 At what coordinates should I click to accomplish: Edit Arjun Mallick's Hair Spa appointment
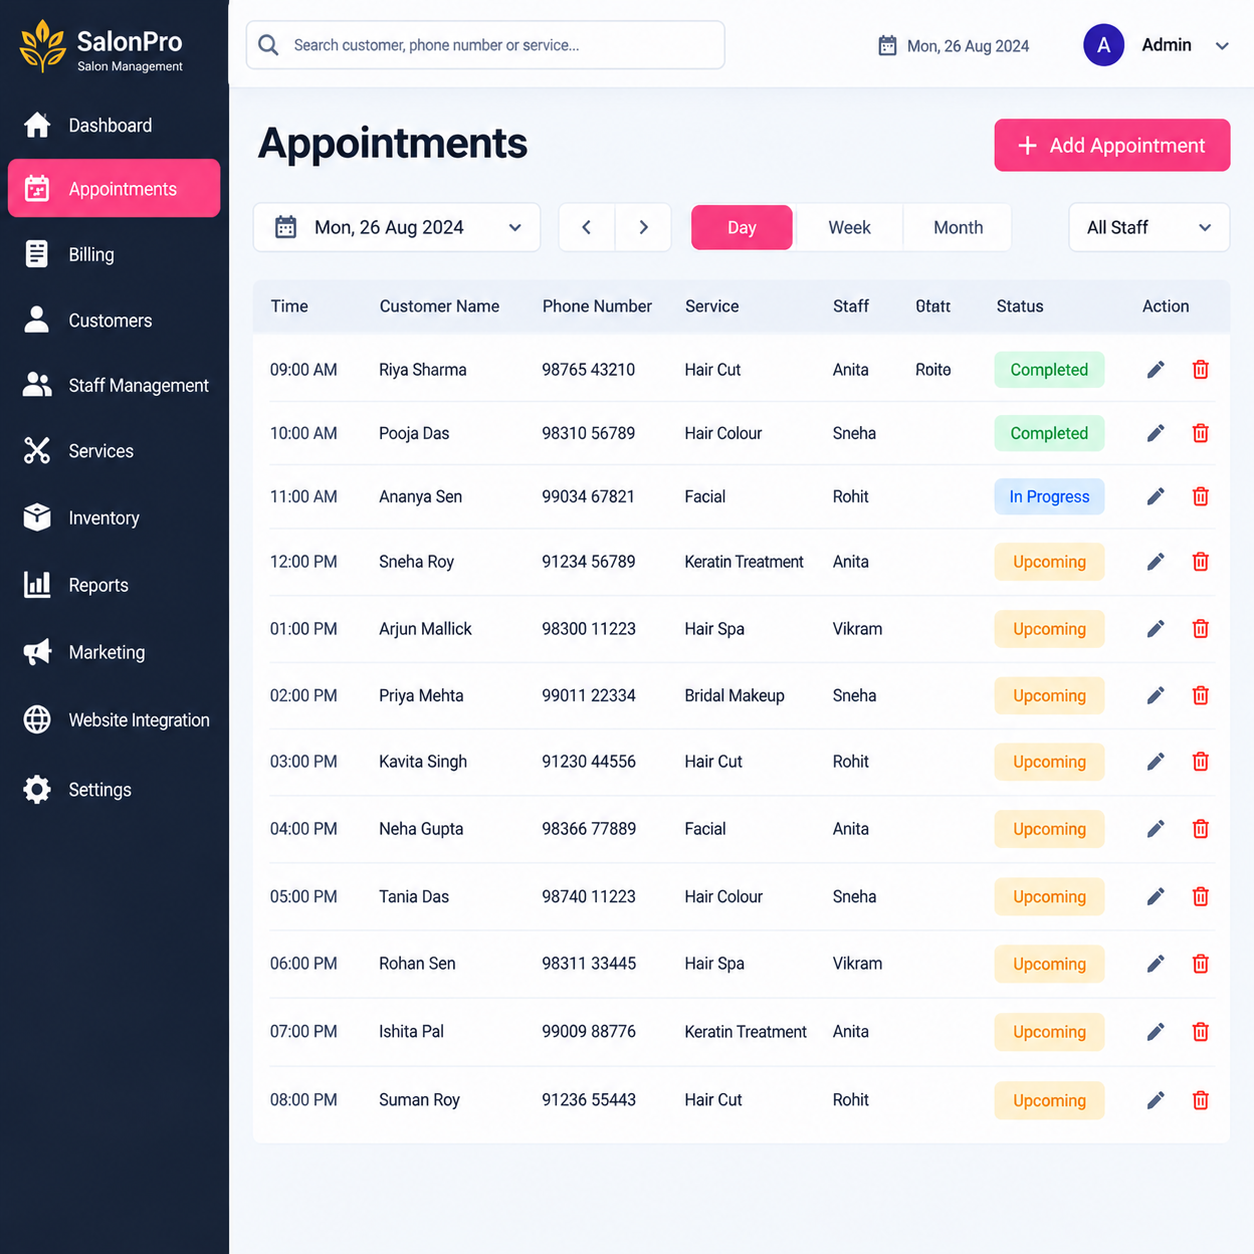[1155, 629]
